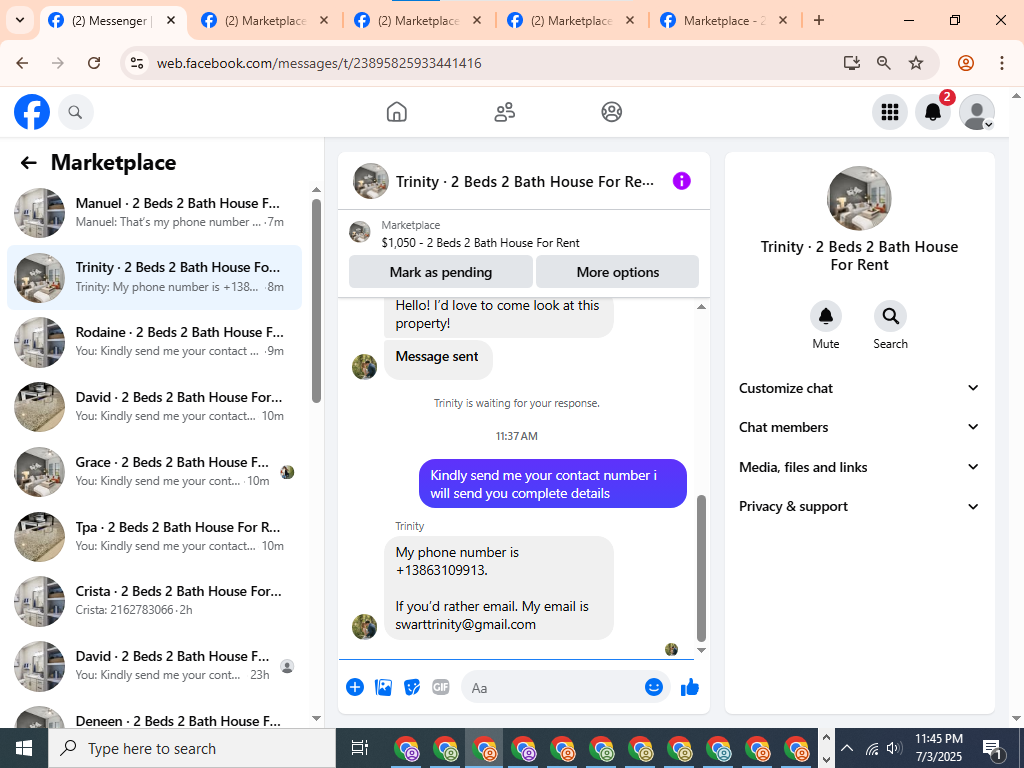This screenshot has width=1024, height=768.
Task: Open Manuel's conversation in the list
Action: click(x=154, y=212)
